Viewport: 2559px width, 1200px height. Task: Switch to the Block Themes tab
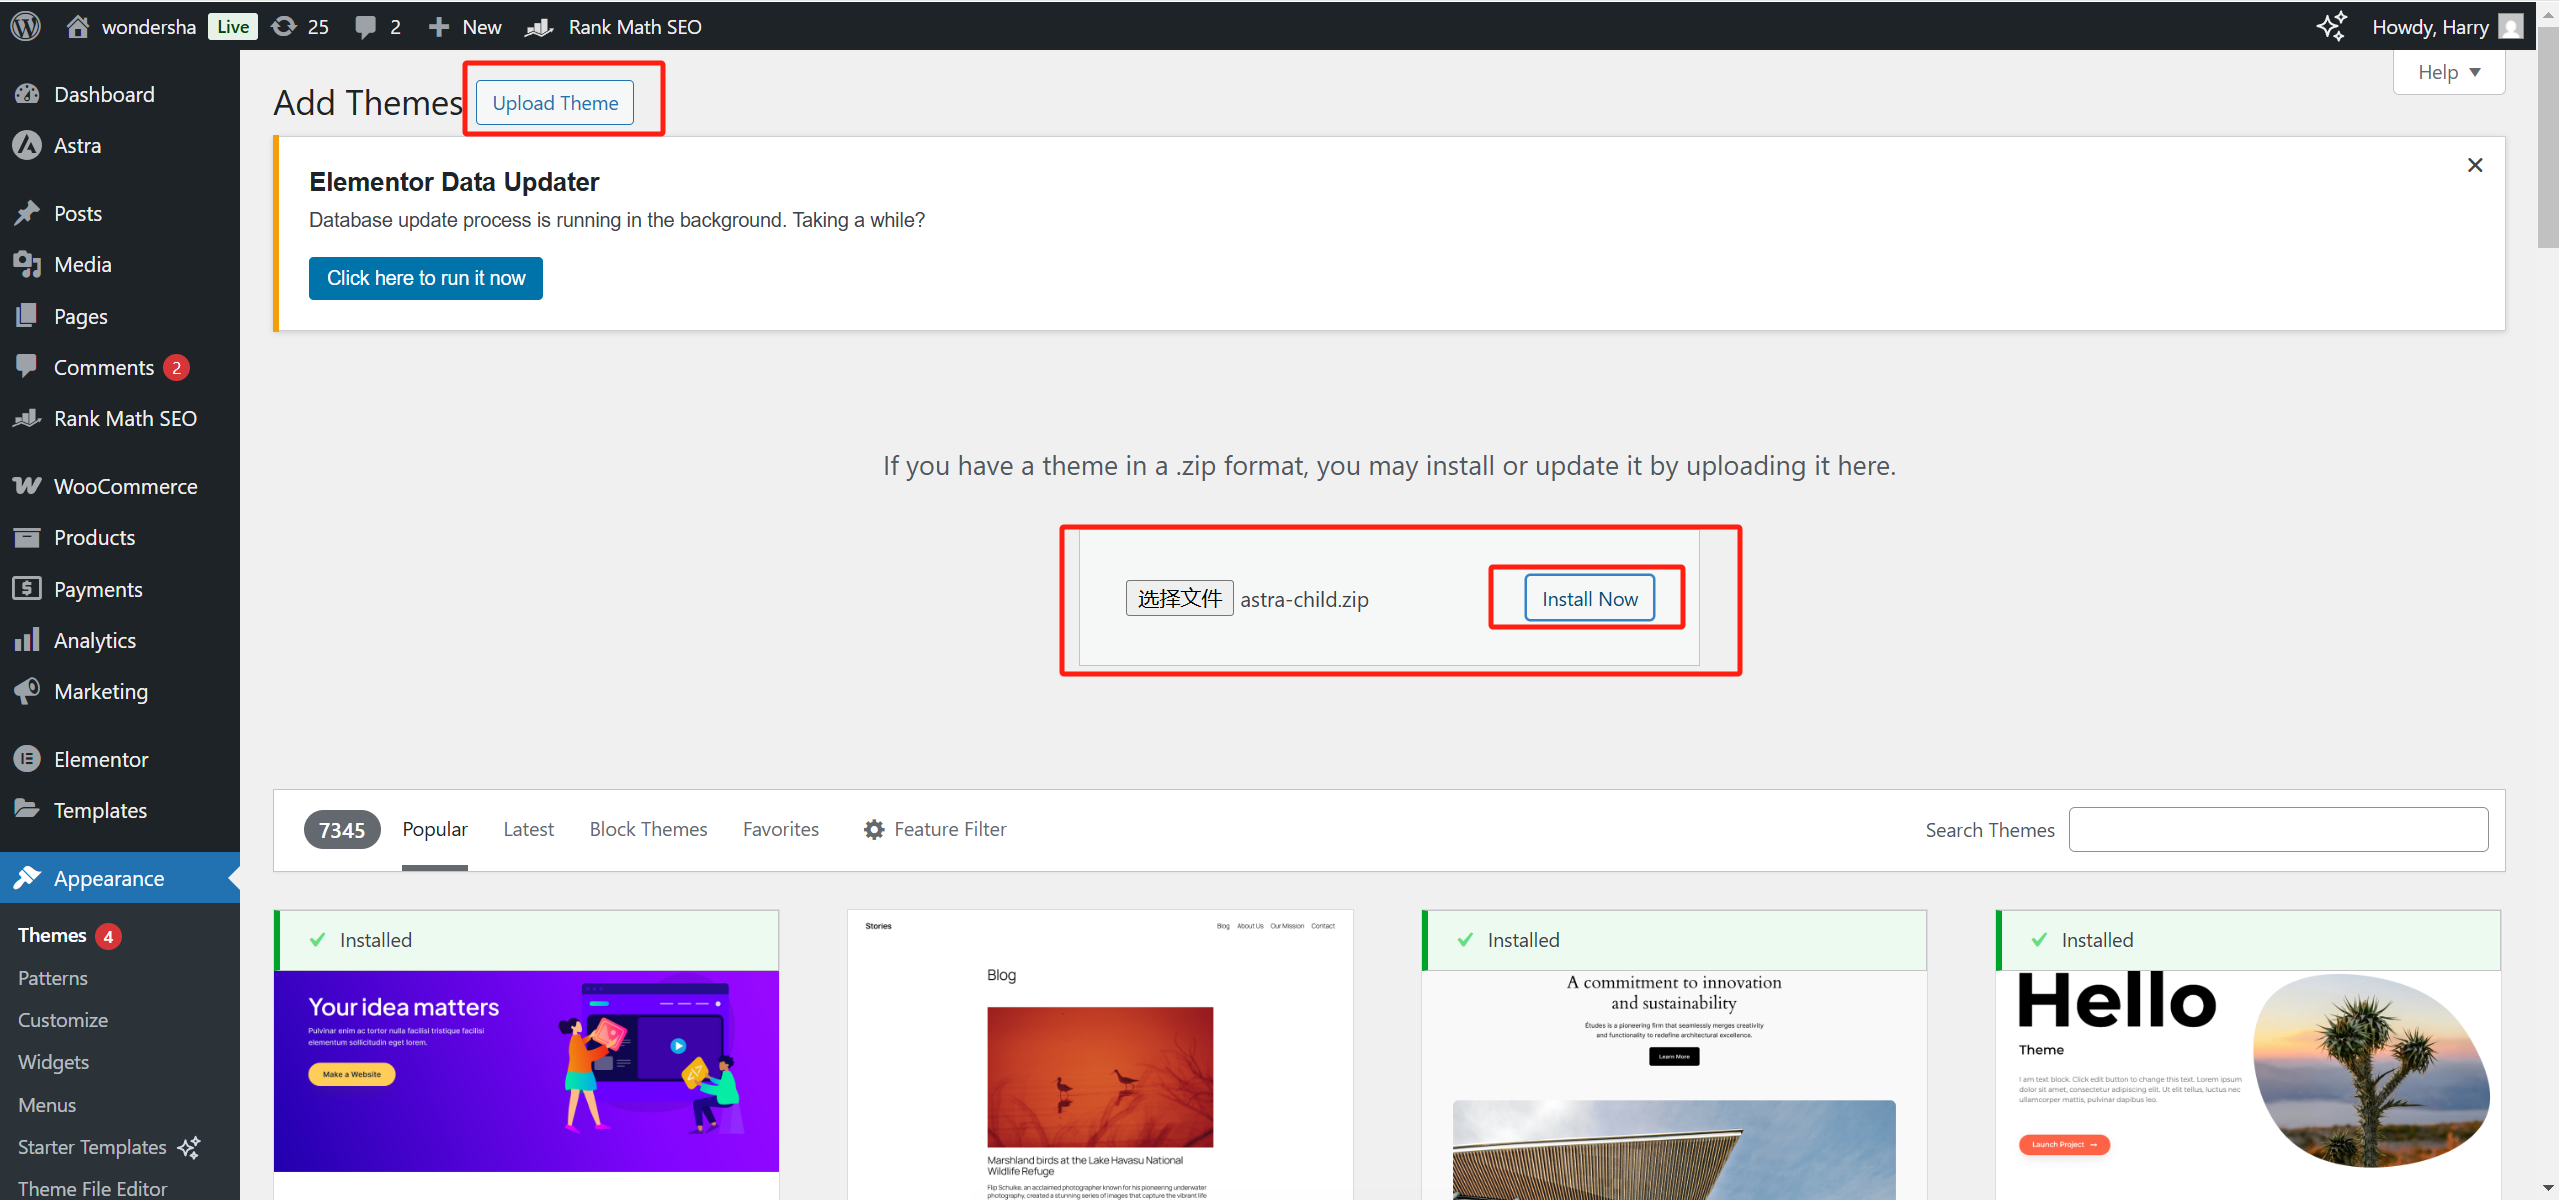tap(648, 829)
